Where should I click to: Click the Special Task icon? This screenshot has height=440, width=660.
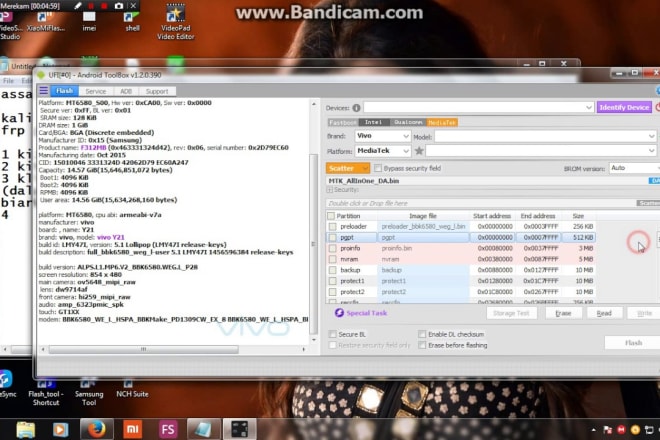click(x=339, y=313)
